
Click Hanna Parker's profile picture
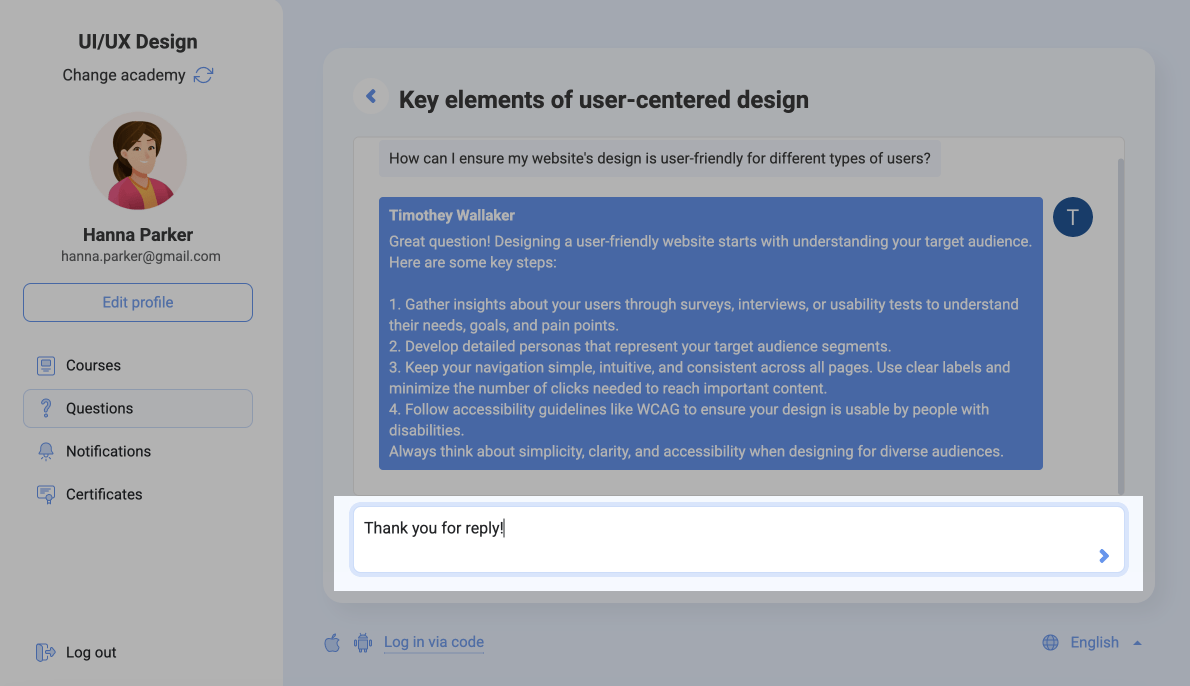(x=138, y=161)
